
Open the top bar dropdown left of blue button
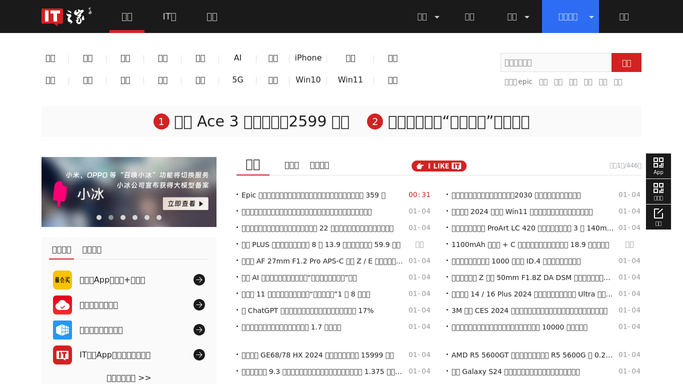coord(517,17)
